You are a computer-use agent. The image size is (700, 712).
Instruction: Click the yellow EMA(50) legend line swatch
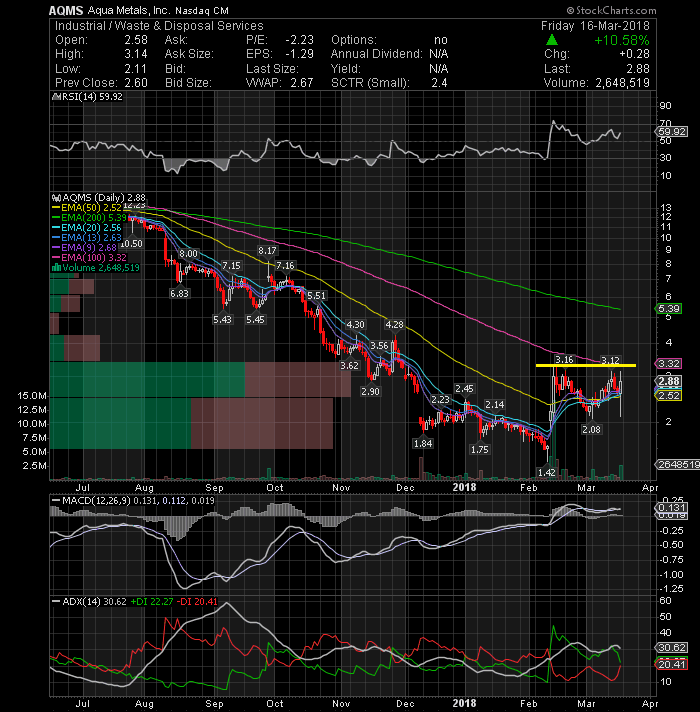point(56,208)
